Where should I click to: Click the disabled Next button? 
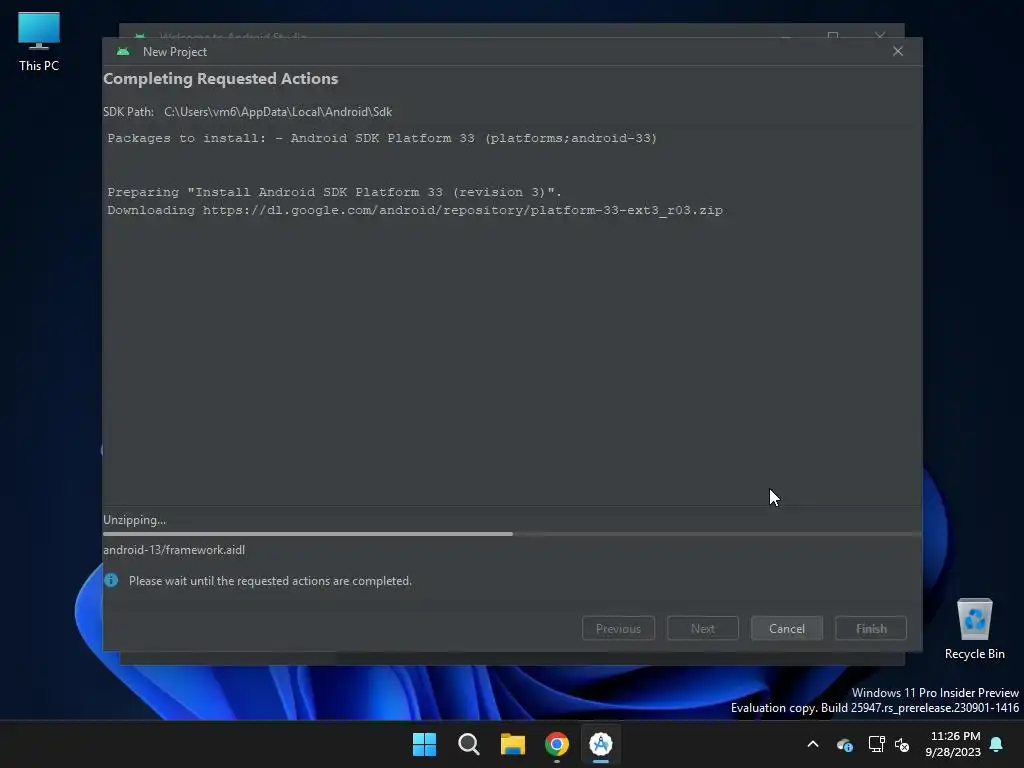click(x=703, y=628)
